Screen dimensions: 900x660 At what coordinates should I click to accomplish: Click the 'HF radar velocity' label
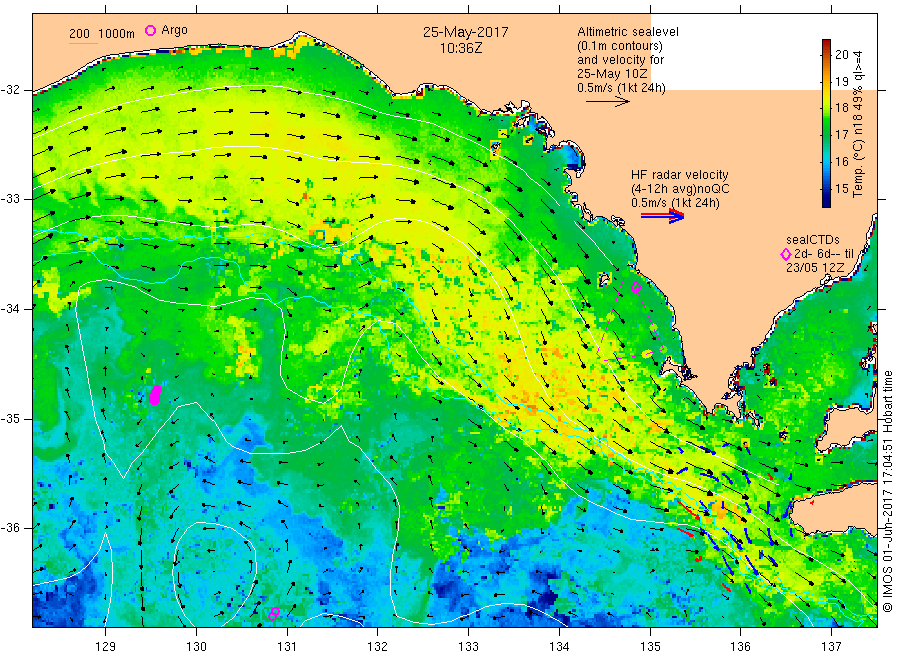[x=680, y=175]
